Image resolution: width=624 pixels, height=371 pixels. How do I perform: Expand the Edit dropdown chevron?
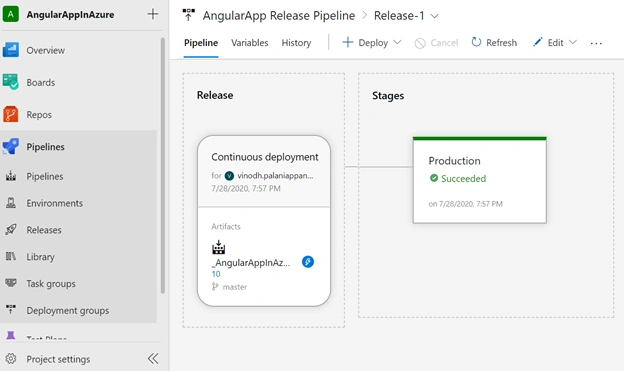click(573, 42)
